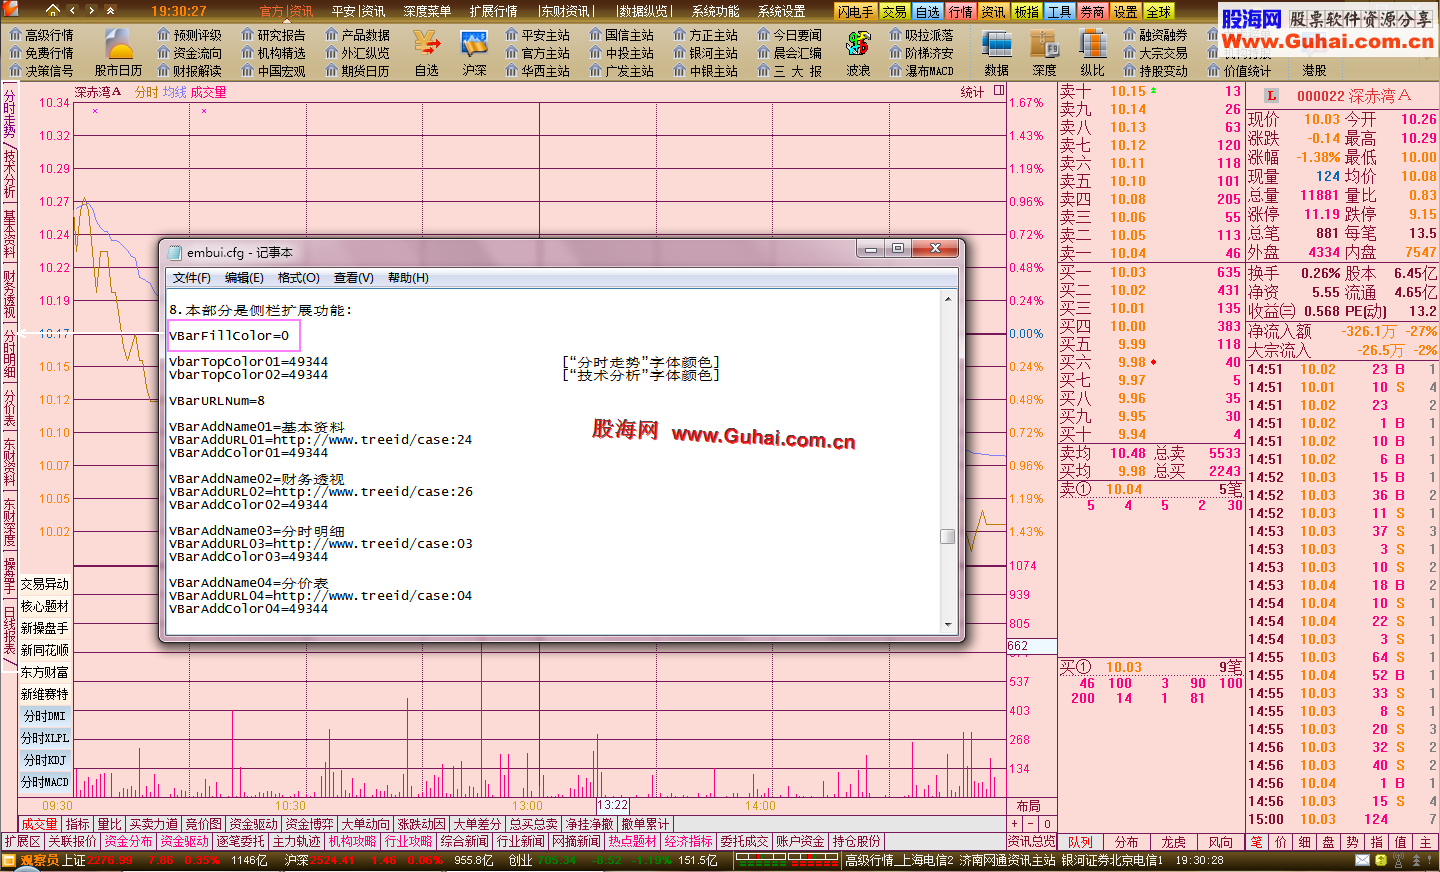Viewport: 1440px width, 872px height.
Task: Toggle the chart 统计 panel box
Action: coord(999,91)
